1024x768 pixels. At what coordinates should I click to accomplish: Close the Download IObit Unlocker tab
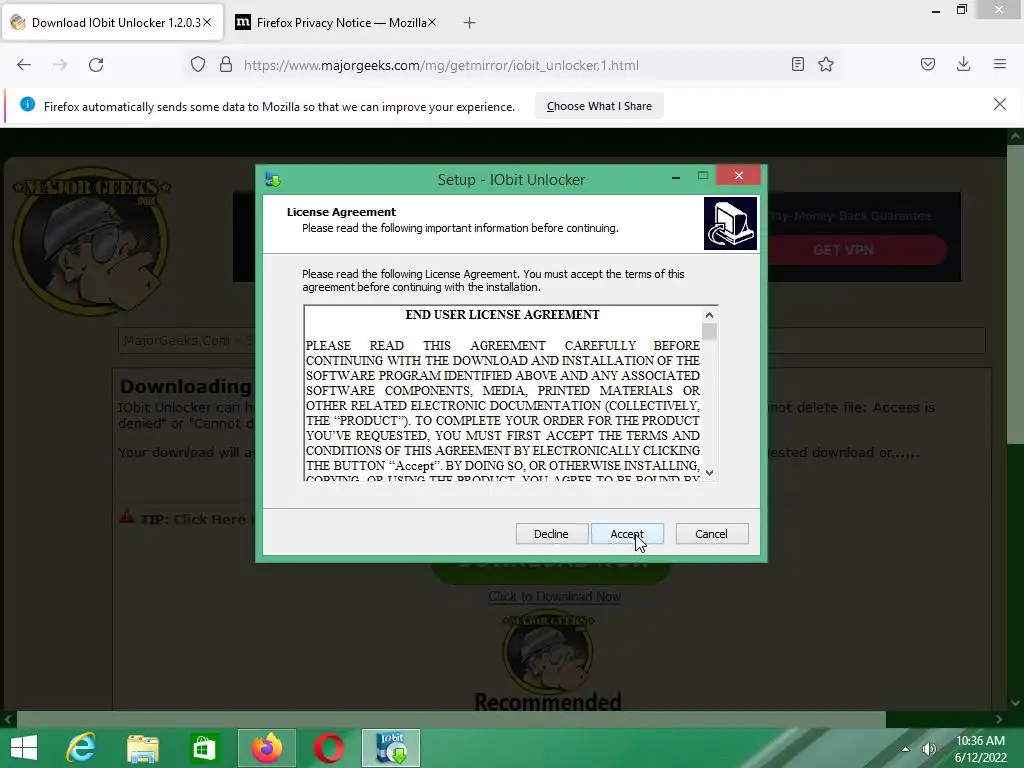[207, 22]
